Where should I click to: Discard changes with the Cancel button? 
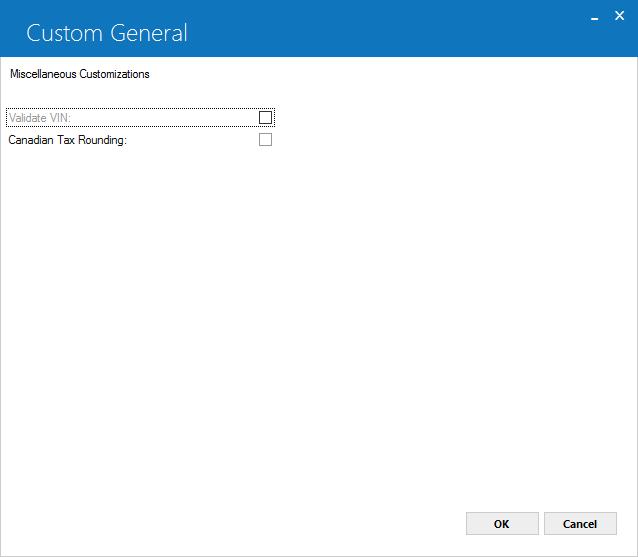pos(580,524)
